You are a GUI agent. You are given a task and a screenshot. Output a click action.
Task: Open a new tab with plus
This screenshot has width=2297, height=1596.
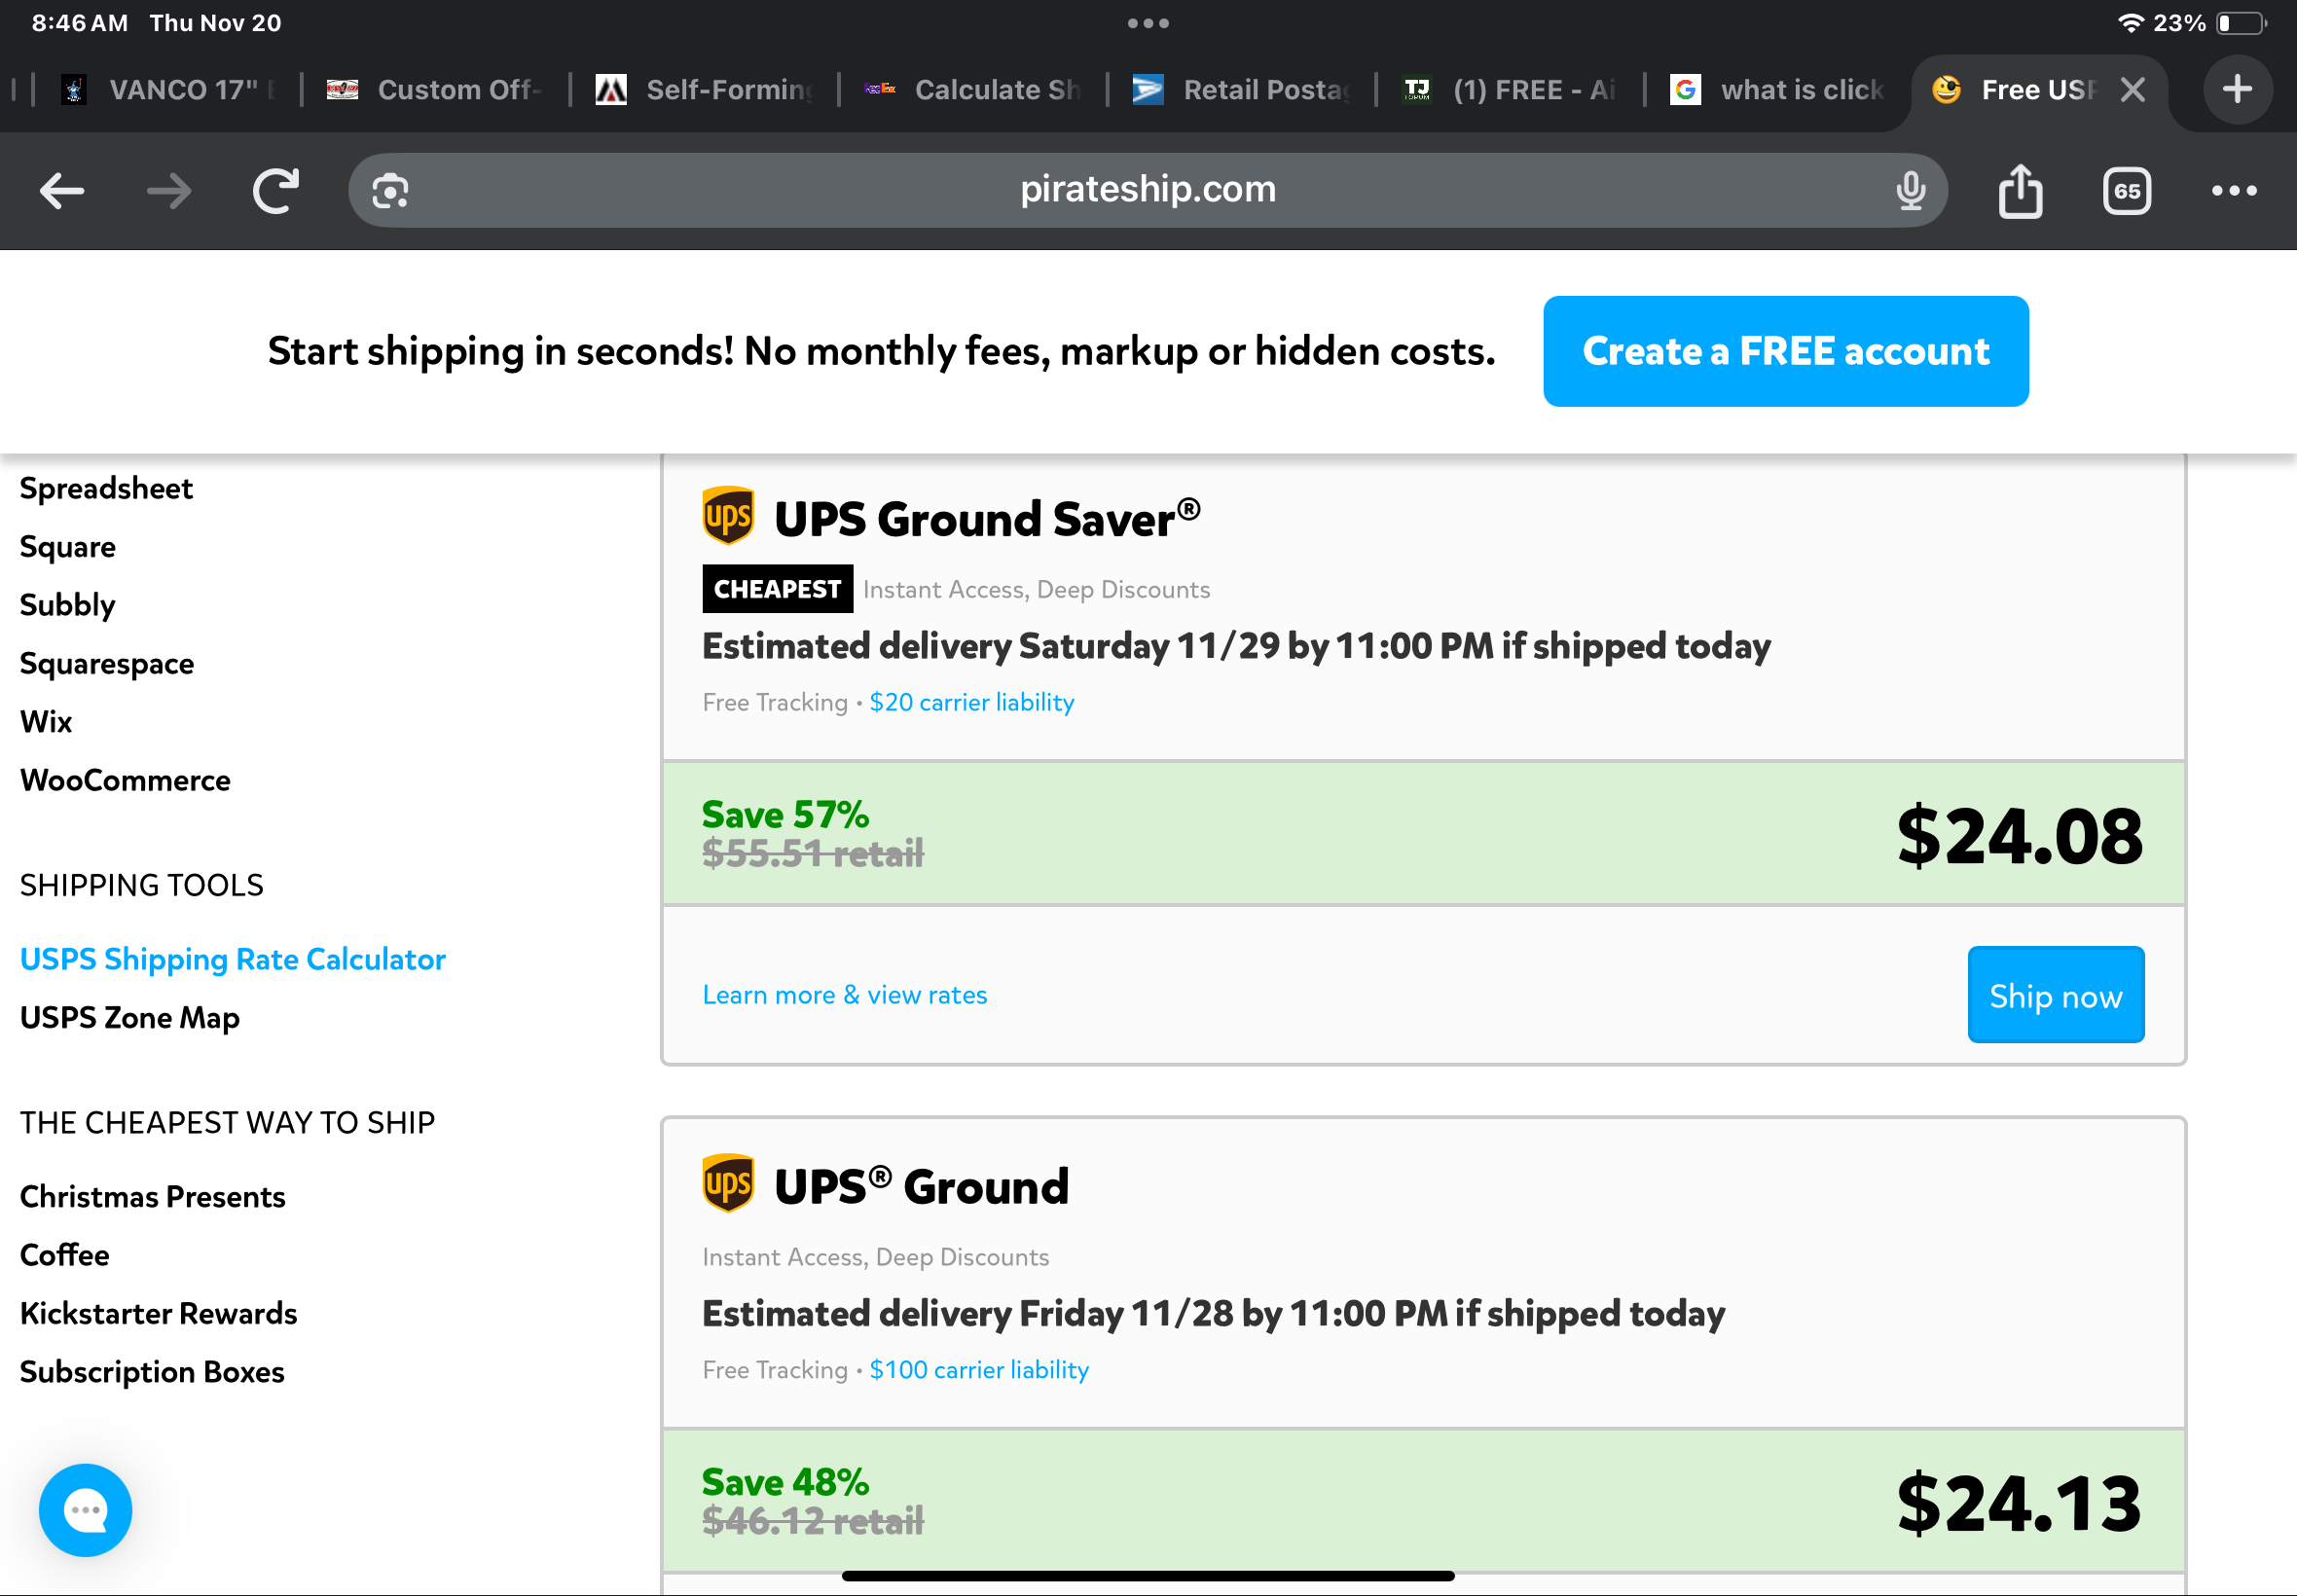click(2237, 90)
